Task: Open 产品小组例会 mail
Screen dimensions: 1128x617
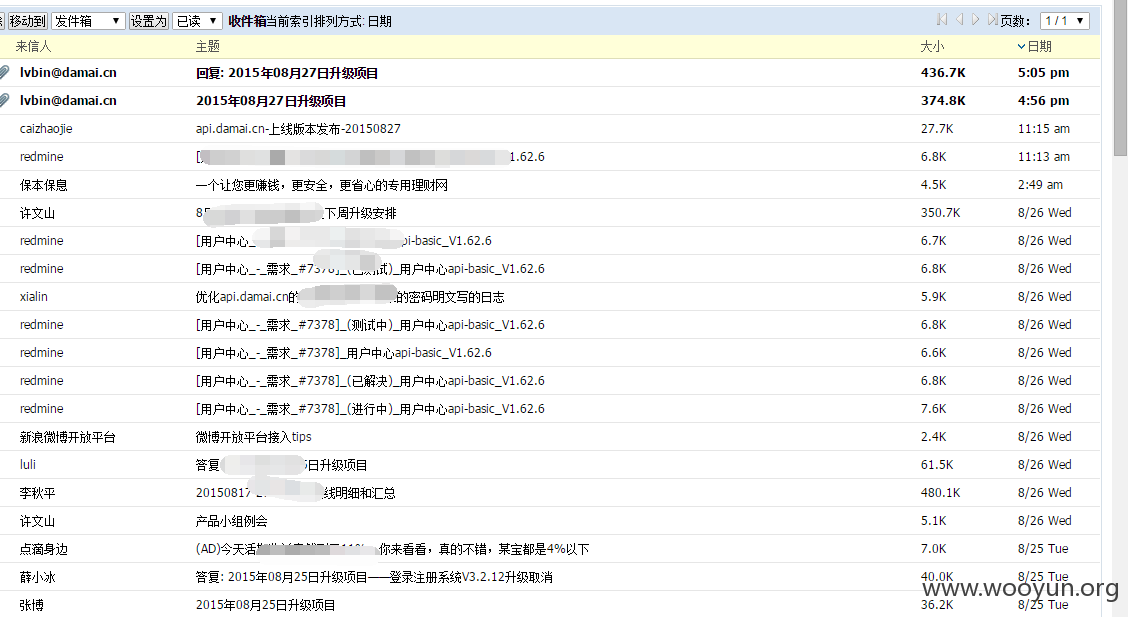Action: click(232, 521)
